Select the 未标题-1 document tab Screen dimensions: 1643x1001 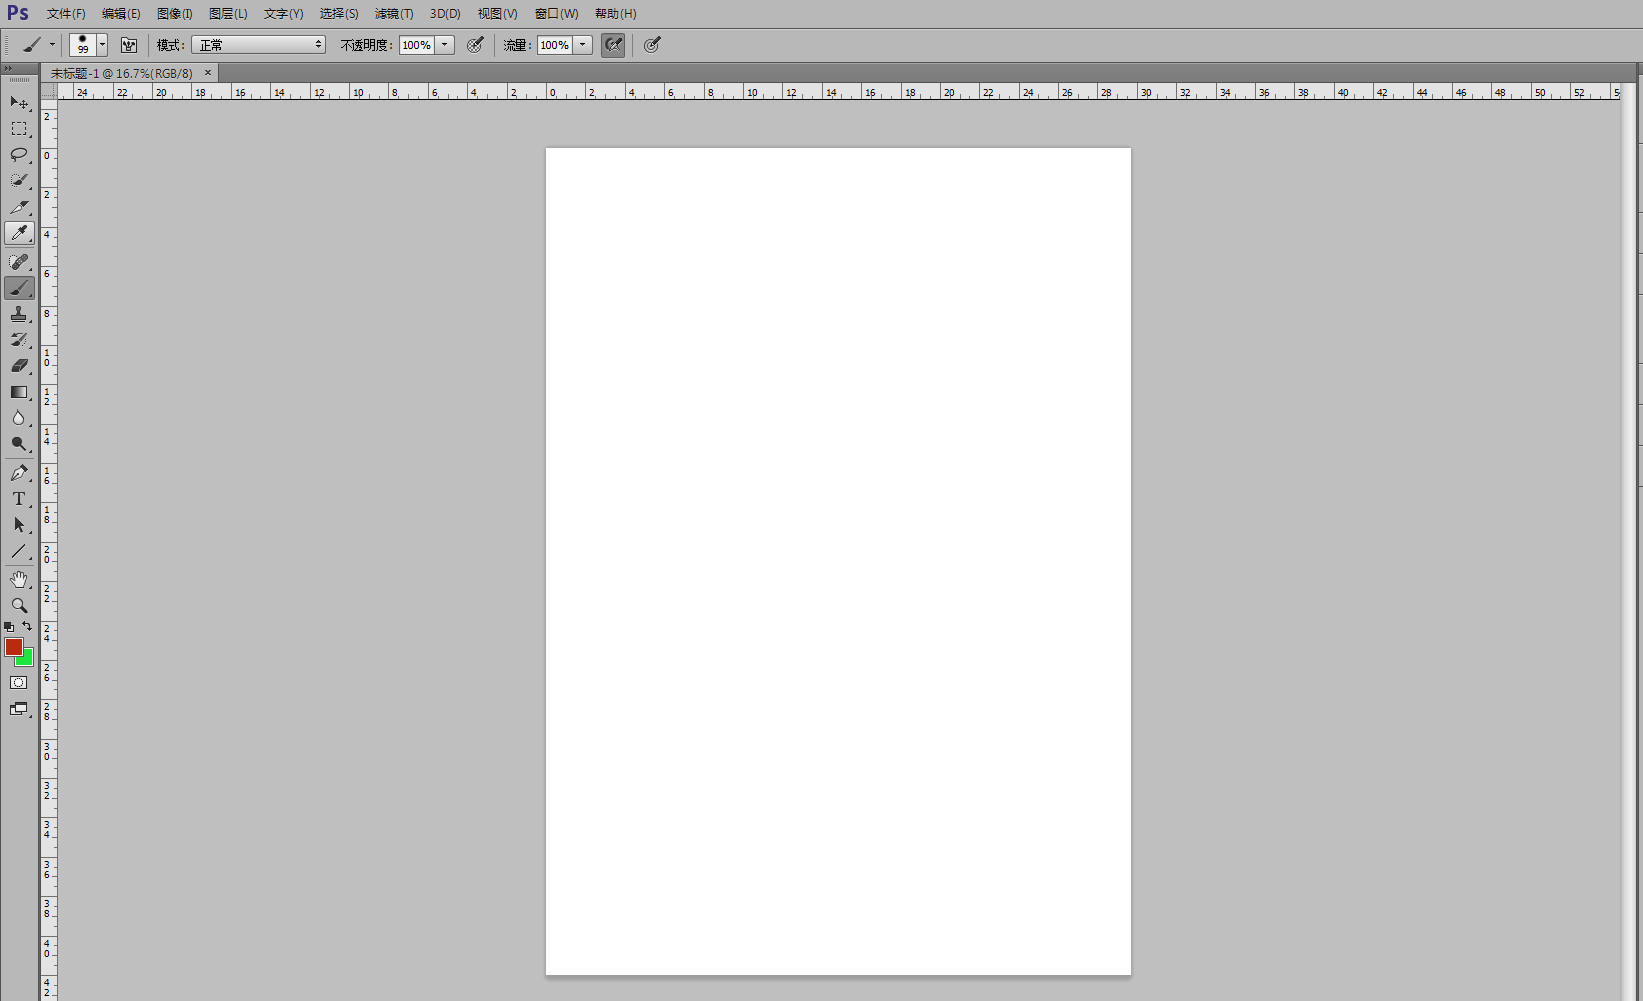point(121,73)
